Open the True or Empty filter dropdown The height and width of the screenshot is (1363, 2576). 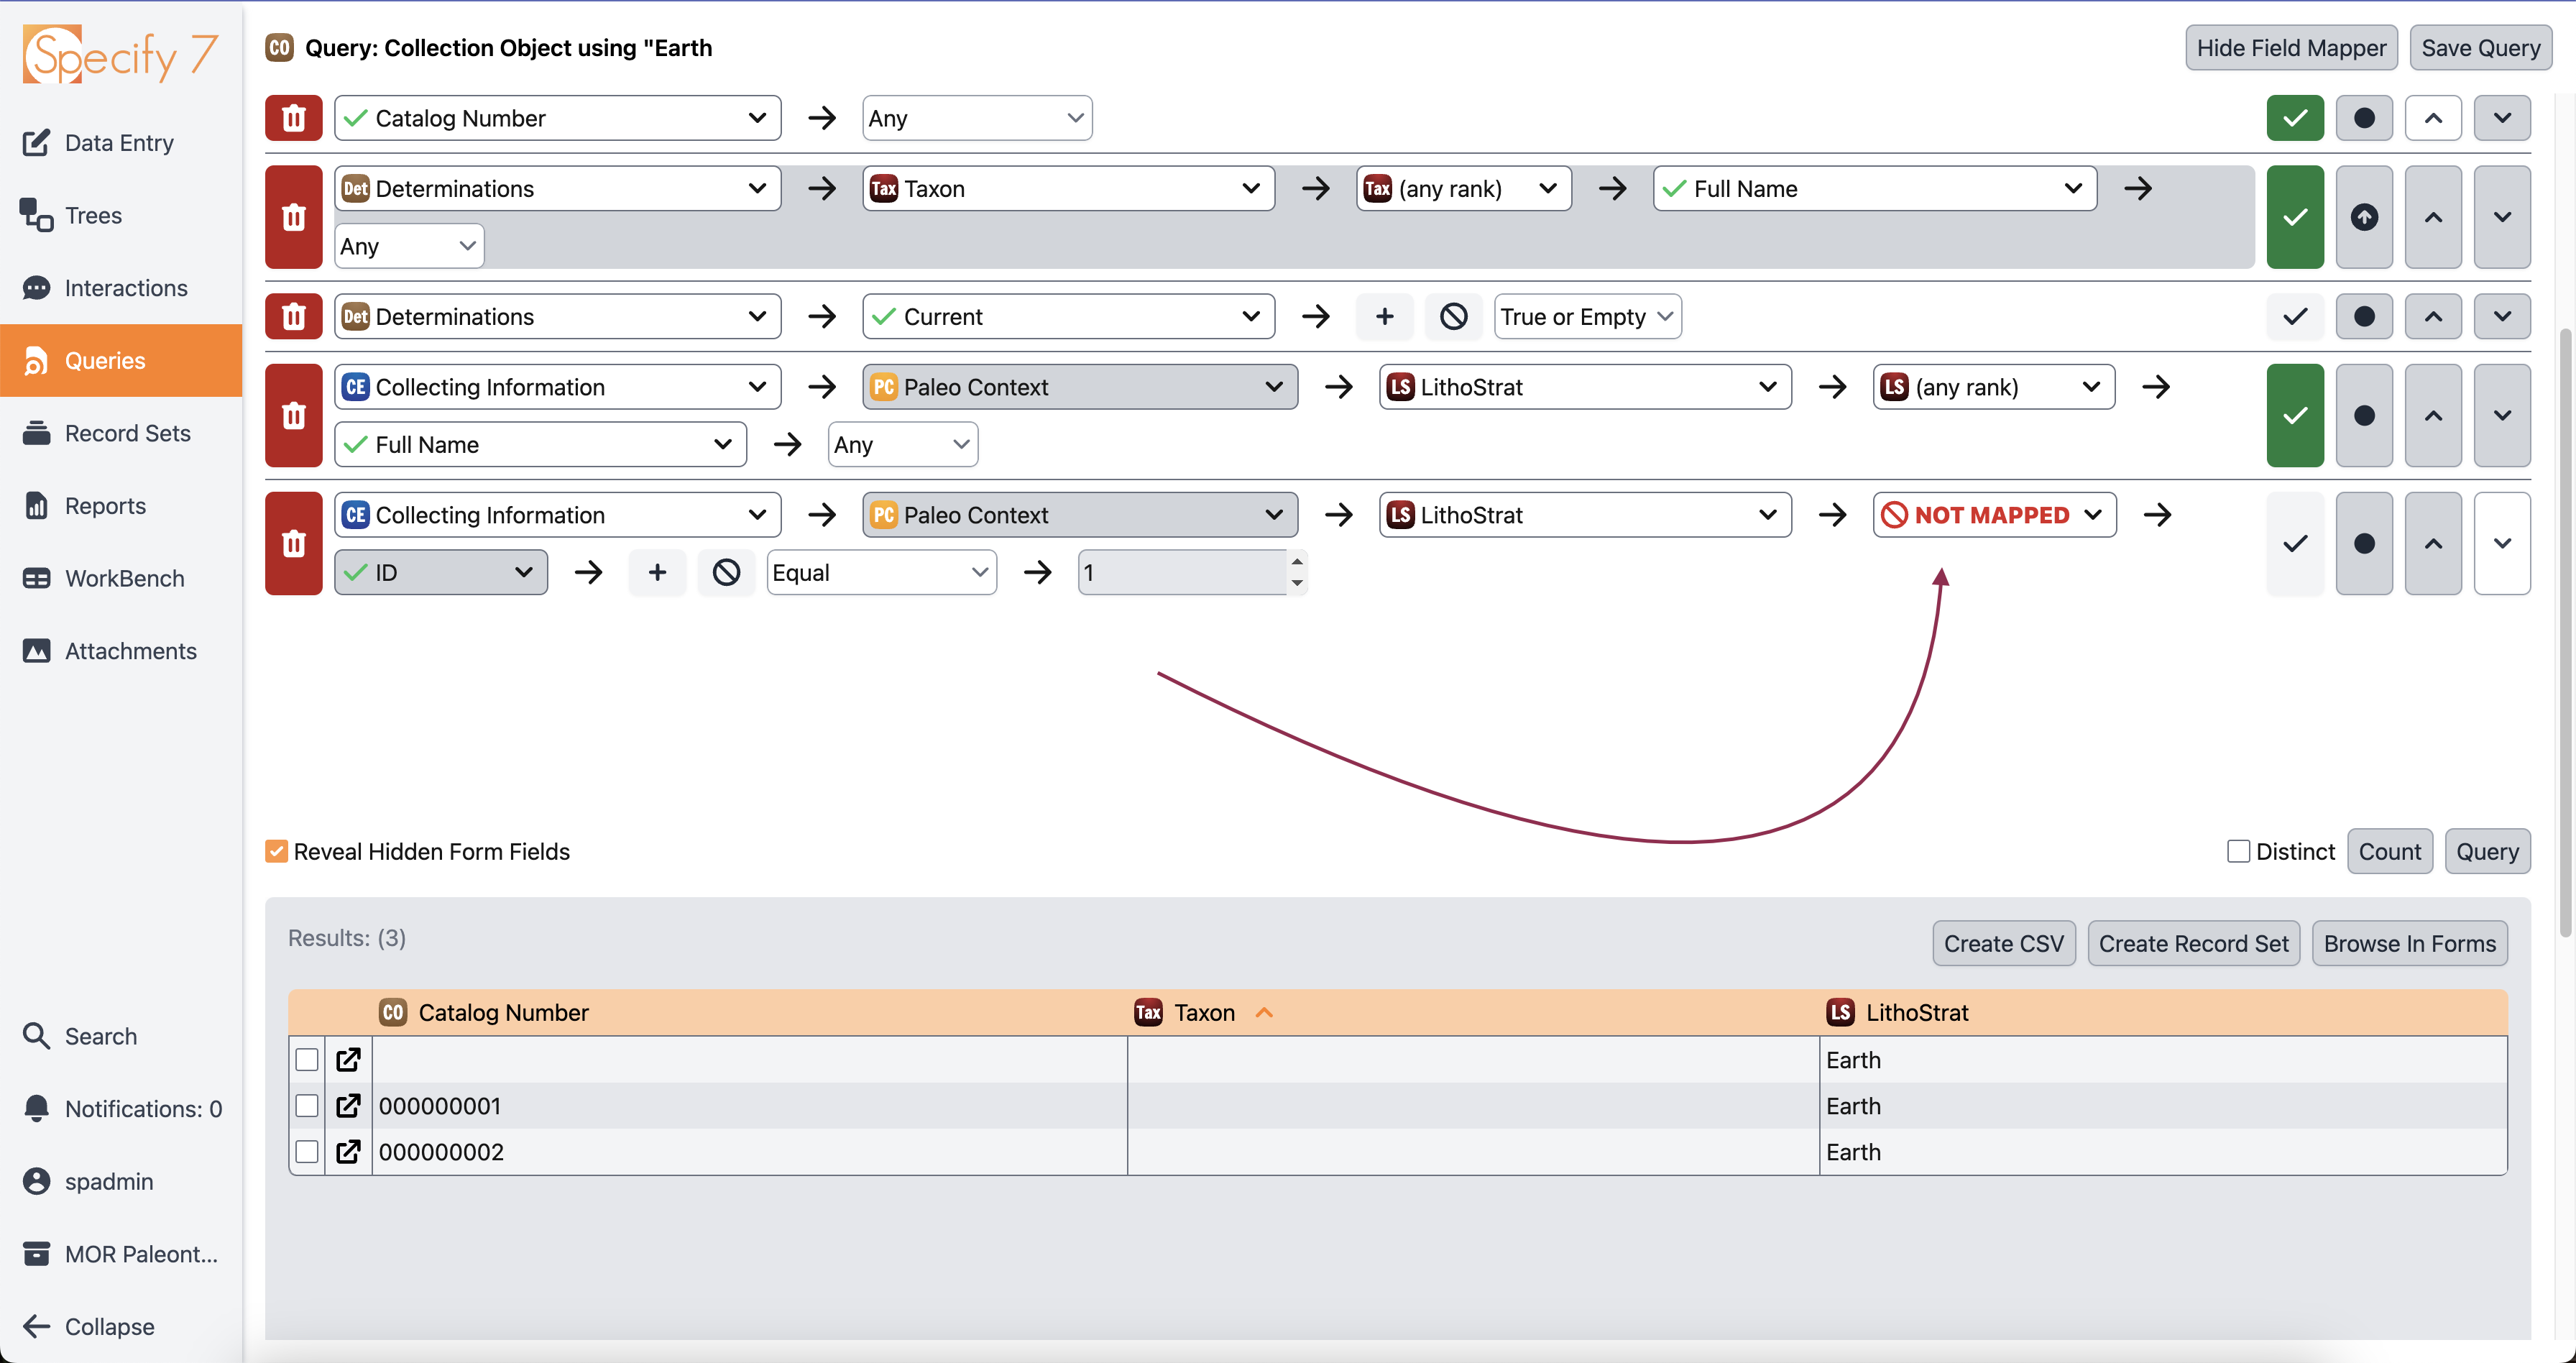coord(1587,316)
